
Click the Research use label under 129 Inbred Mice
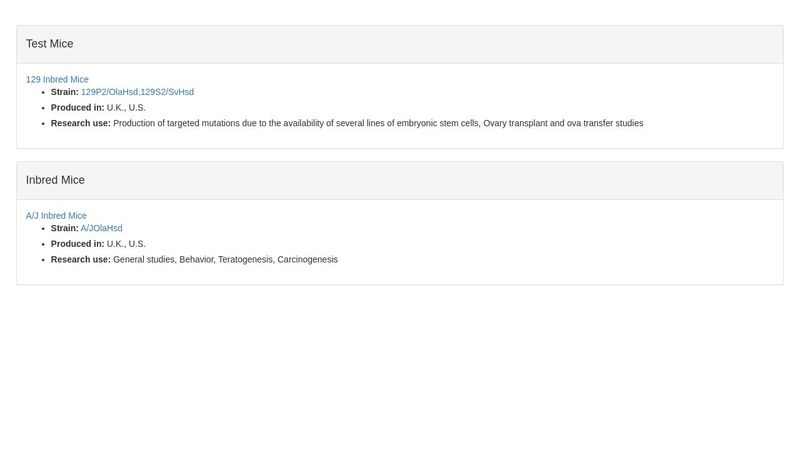point(81,124)
